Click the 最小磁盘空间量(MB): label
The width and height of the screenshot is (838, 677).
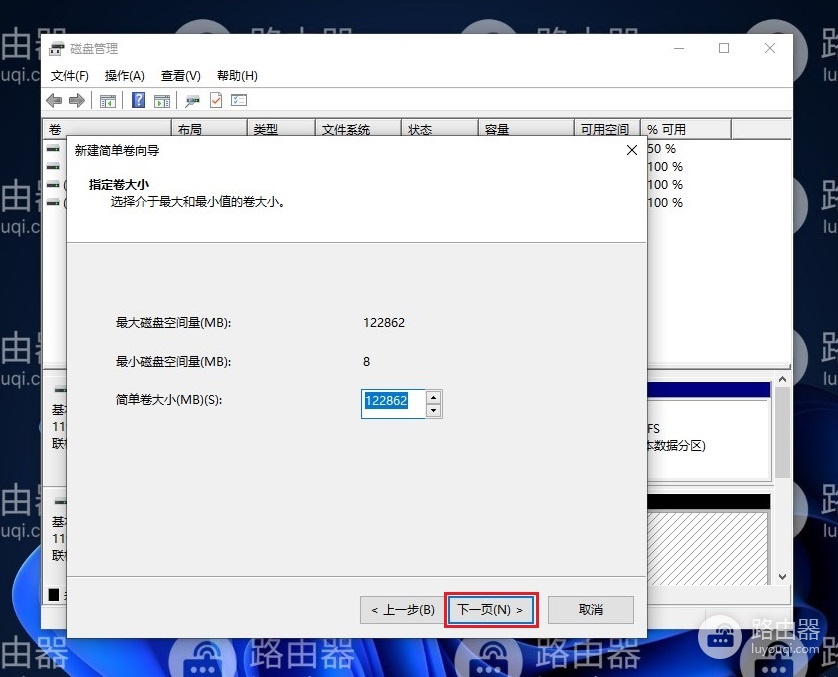coord(174,362)
